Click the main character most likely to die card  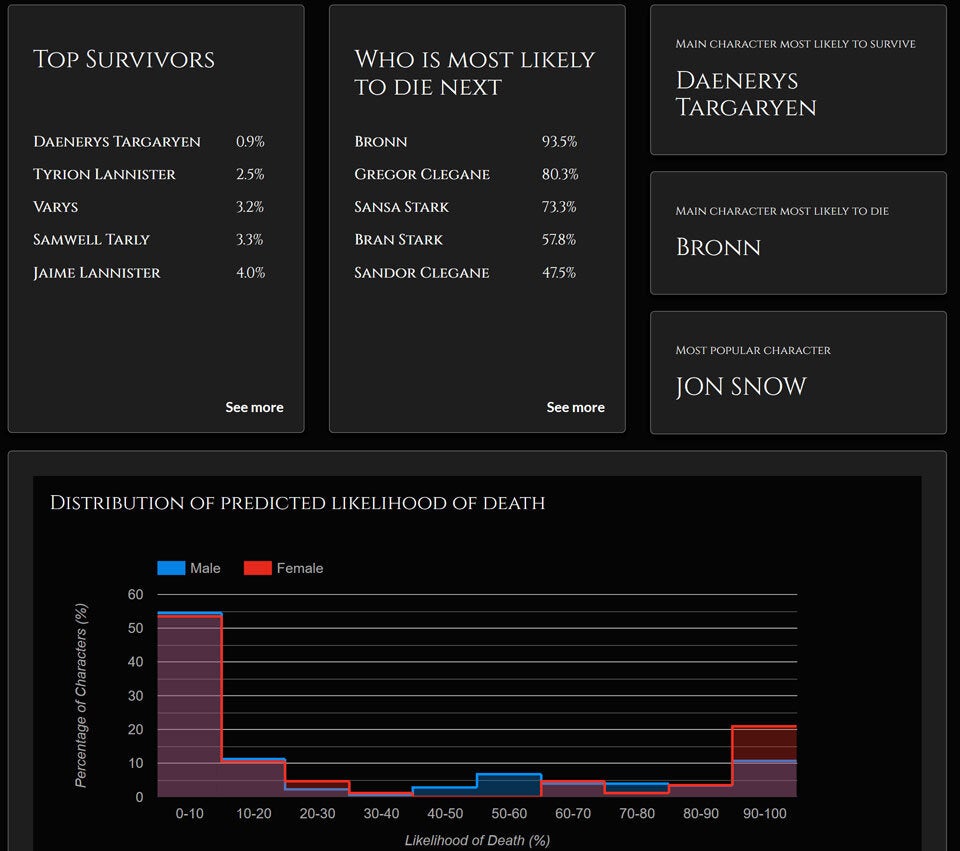pos(797,233)
